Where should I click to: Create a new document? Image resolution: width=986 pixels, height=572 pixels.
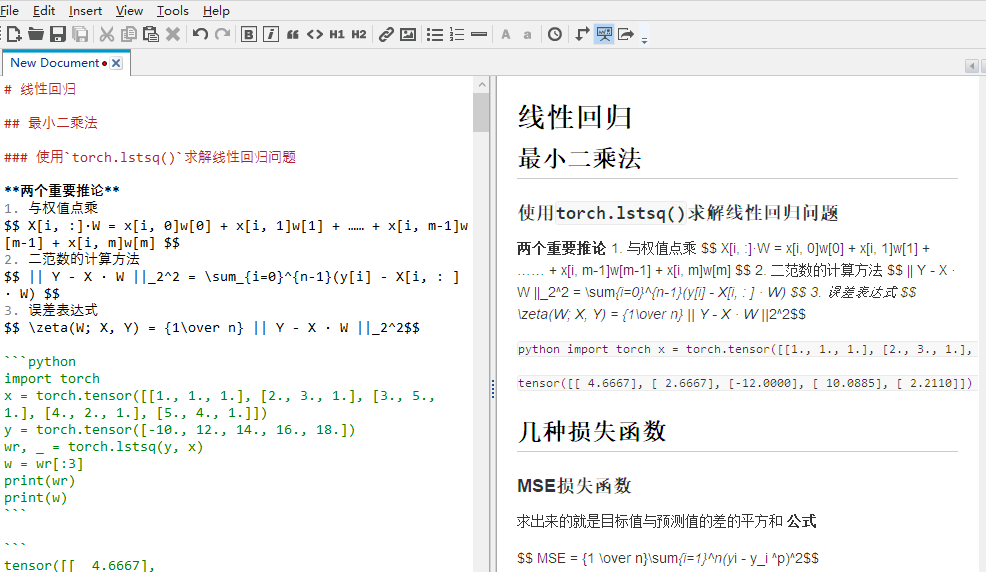(14, 34)
